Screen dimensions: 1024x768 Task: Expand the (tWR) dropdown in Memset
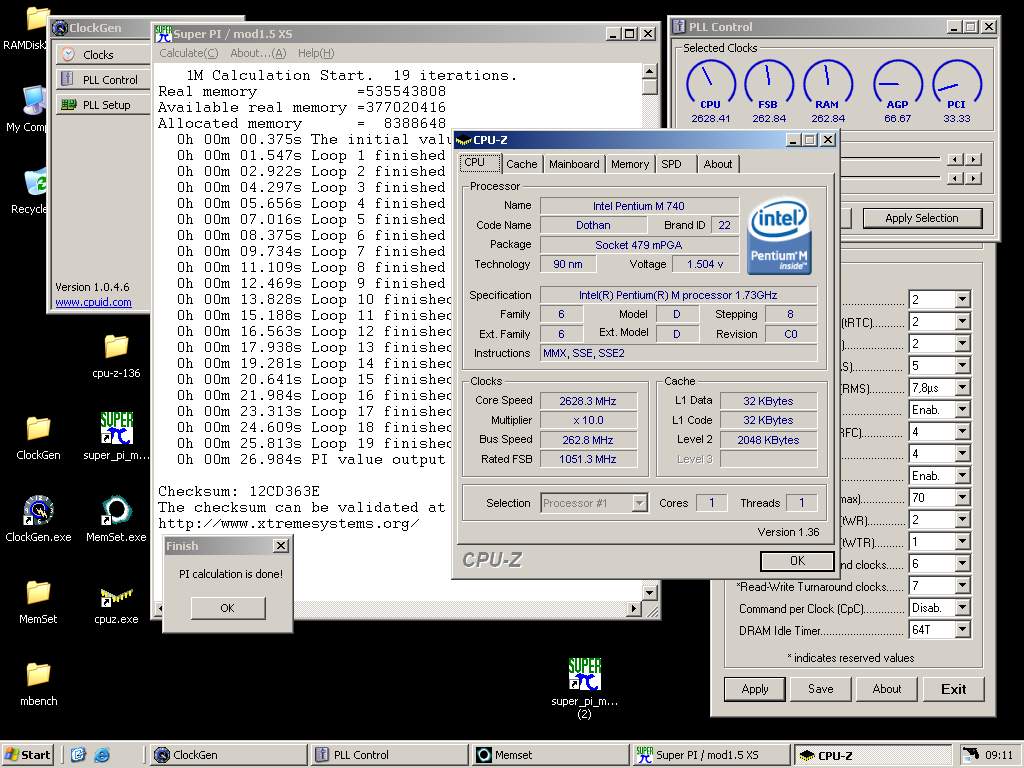(962, 520)
